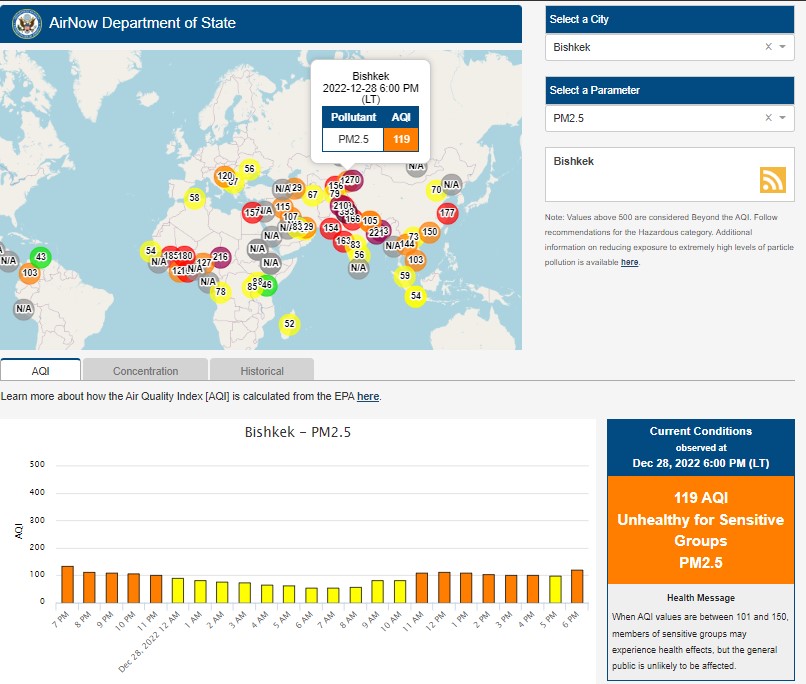Open the Historical tab
806x684 pixels.
(x=262, y=371)
